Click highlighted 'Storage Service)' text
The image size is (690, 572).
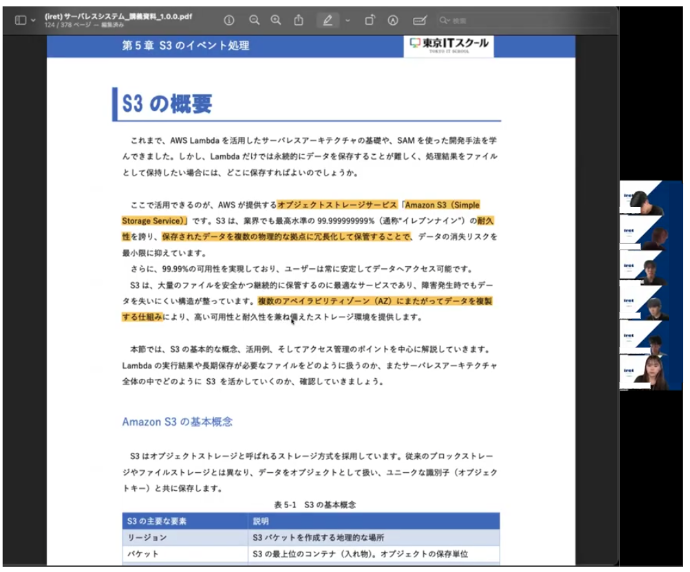(x=154, y=220)
